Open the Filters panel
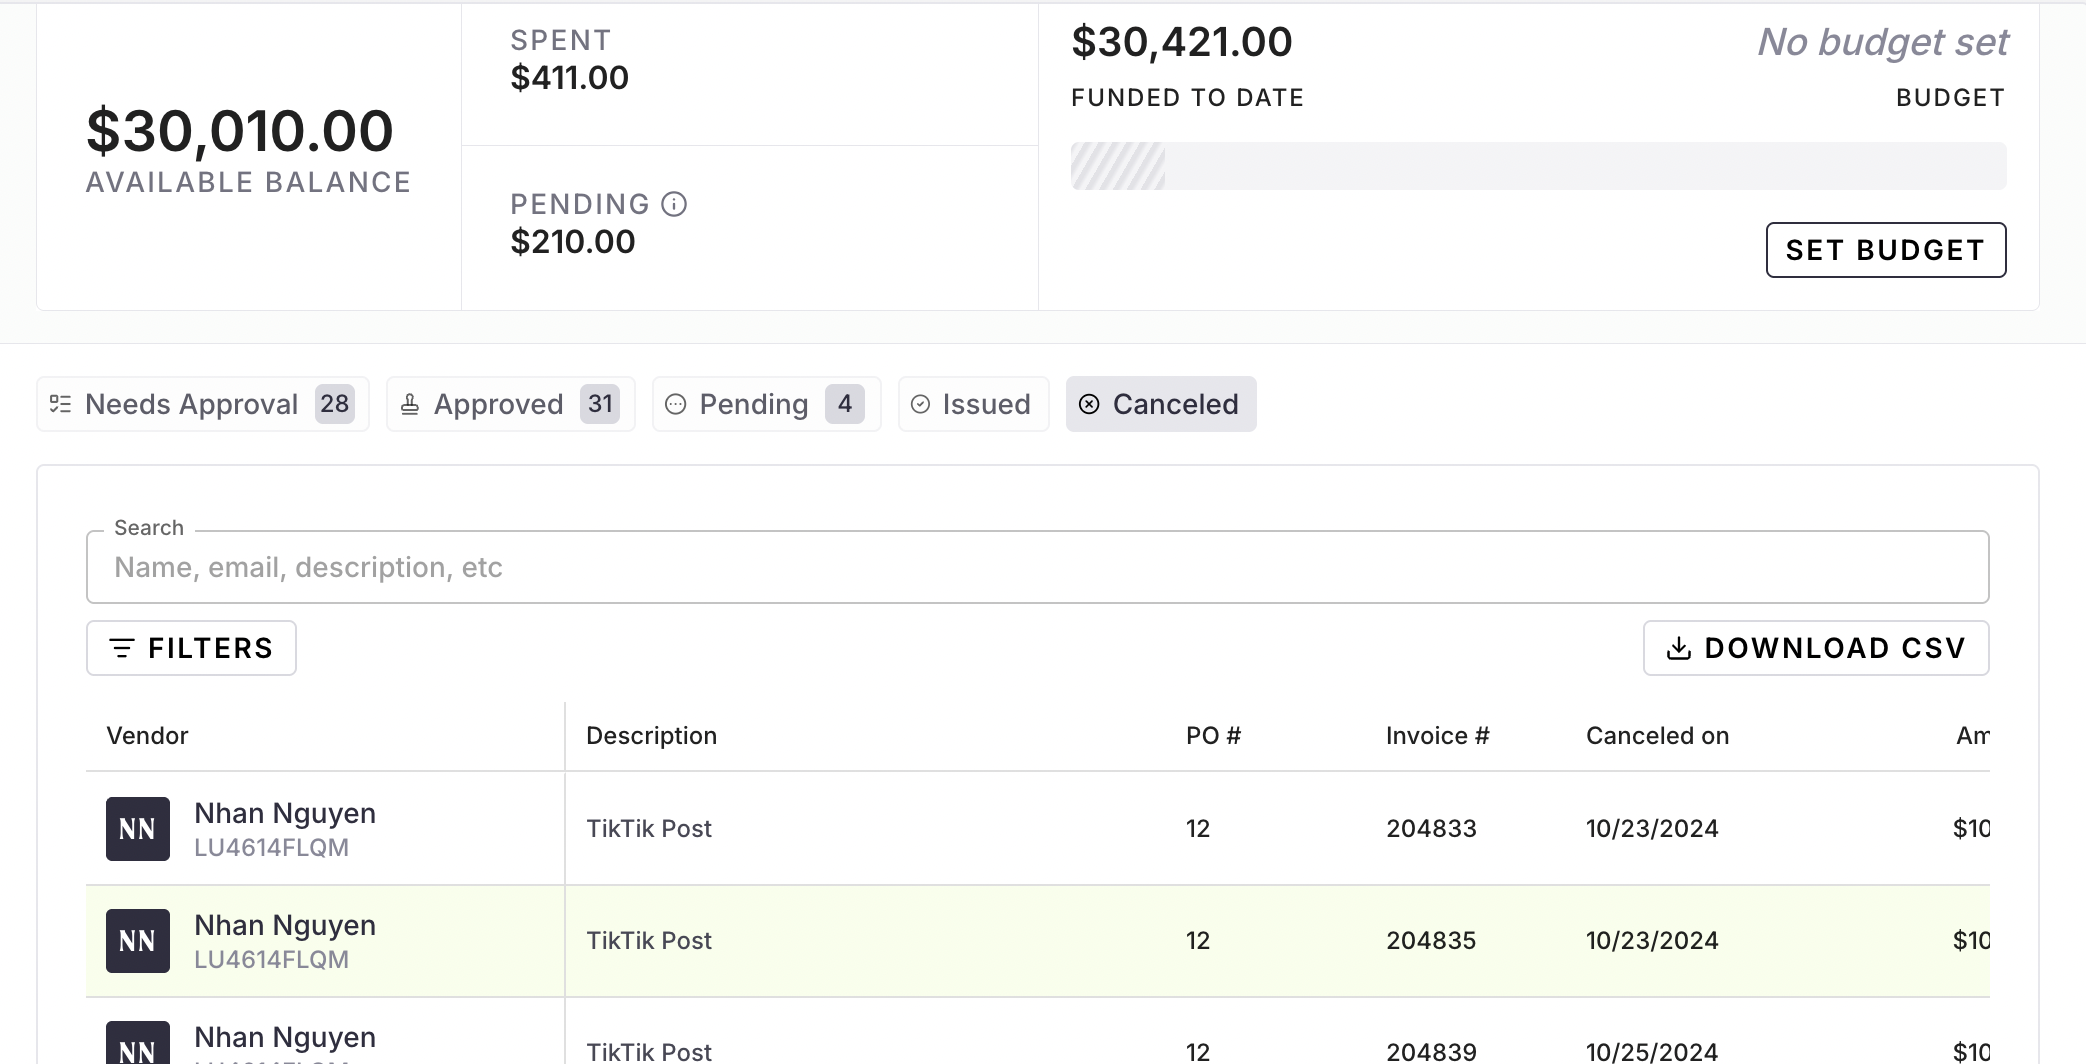Screen dimensions: 2086x1064 [x=191, y=648]
